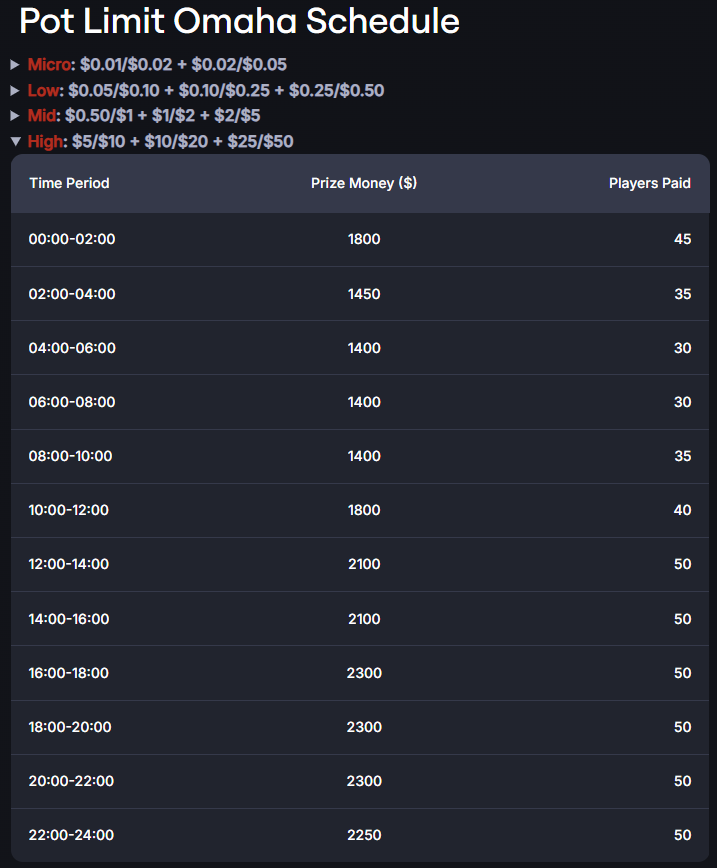Expand the Micro stakes disclosure triangle
This screenshot has height=868, width=717.
click(x=15, y=65)
